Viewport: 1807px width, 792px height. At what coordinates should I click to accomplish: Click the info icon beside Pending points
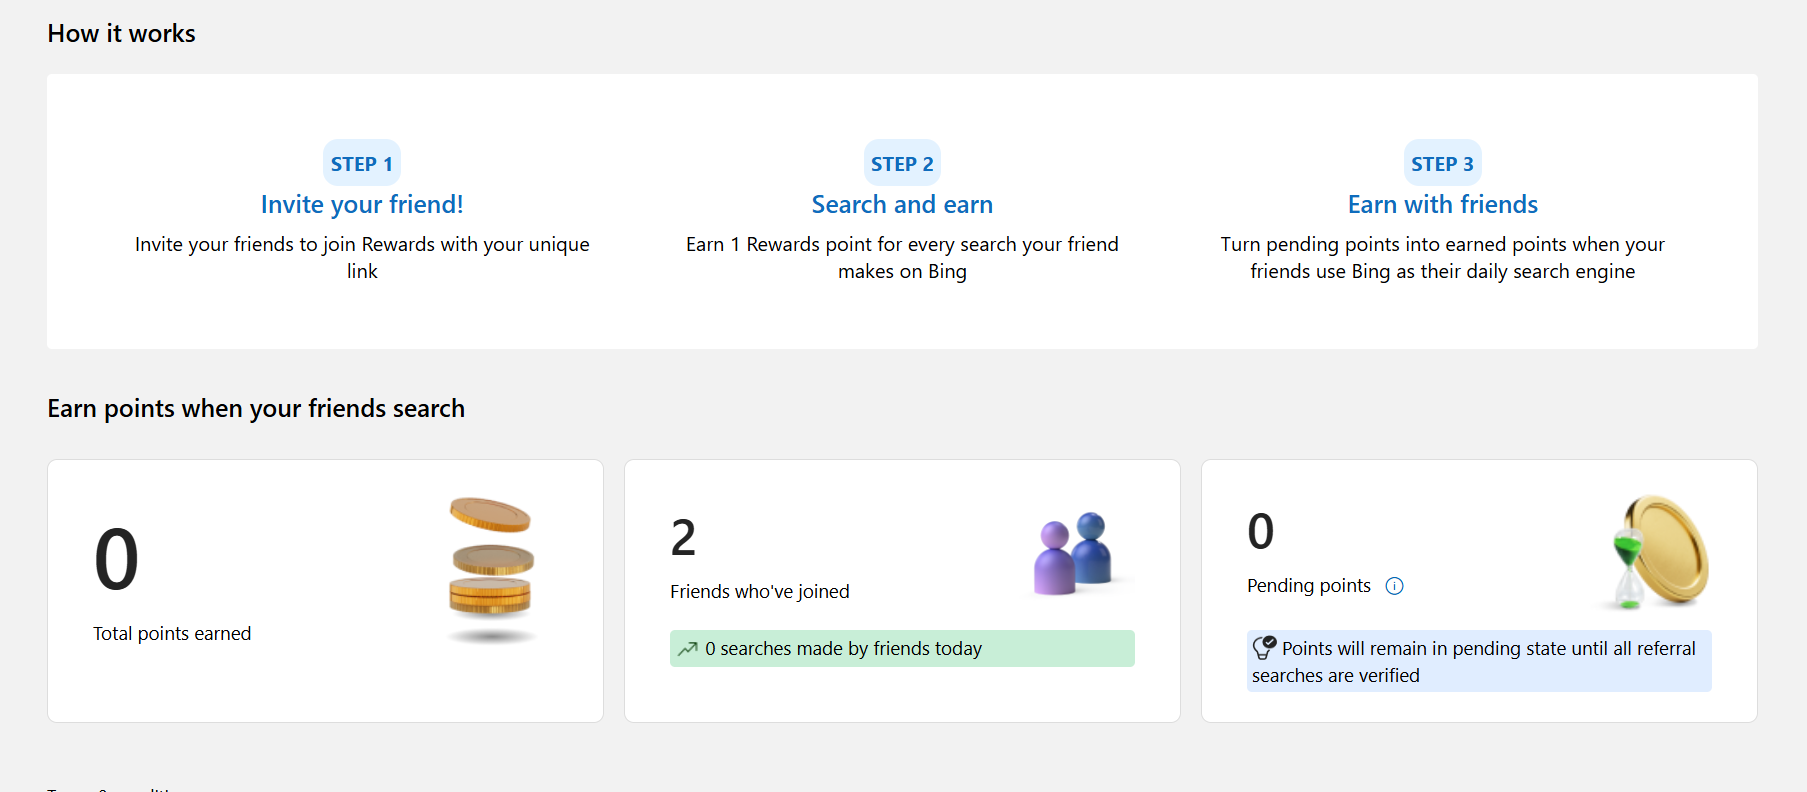pos(1394,586)
